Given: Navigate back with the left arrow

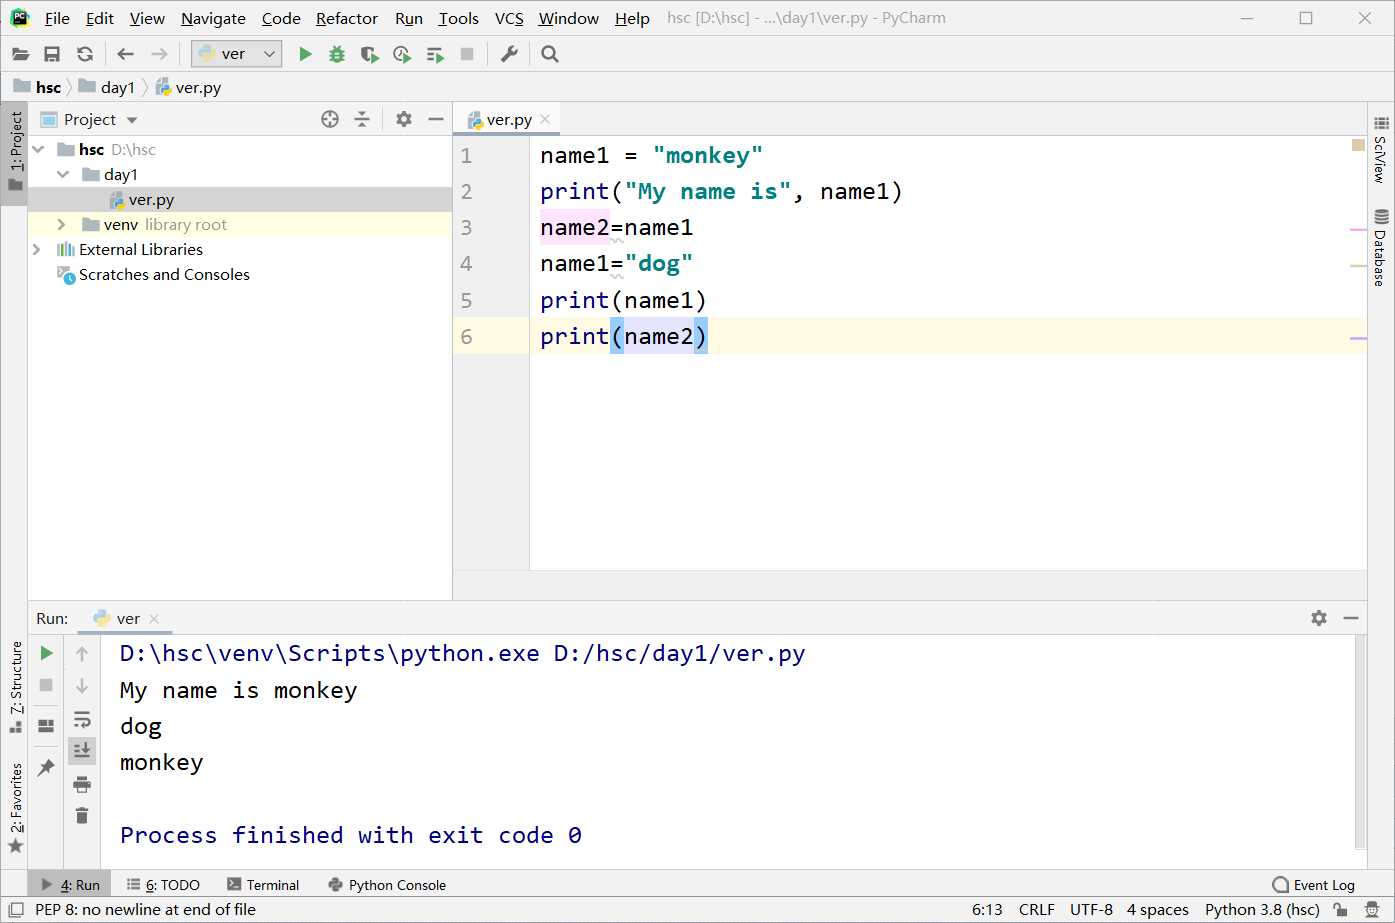Looking at the screenshot, I should [125, 54].
